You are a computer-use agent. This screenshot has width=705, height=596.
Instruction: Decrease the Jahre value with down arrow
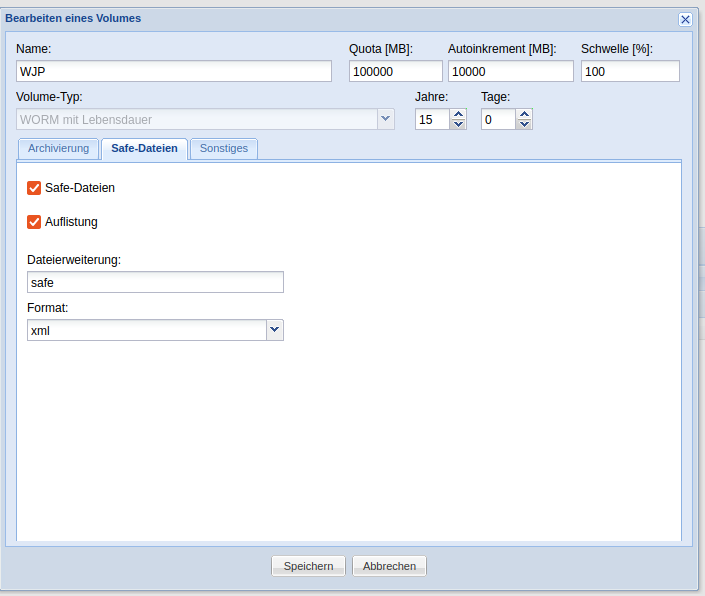click(458, 125)
